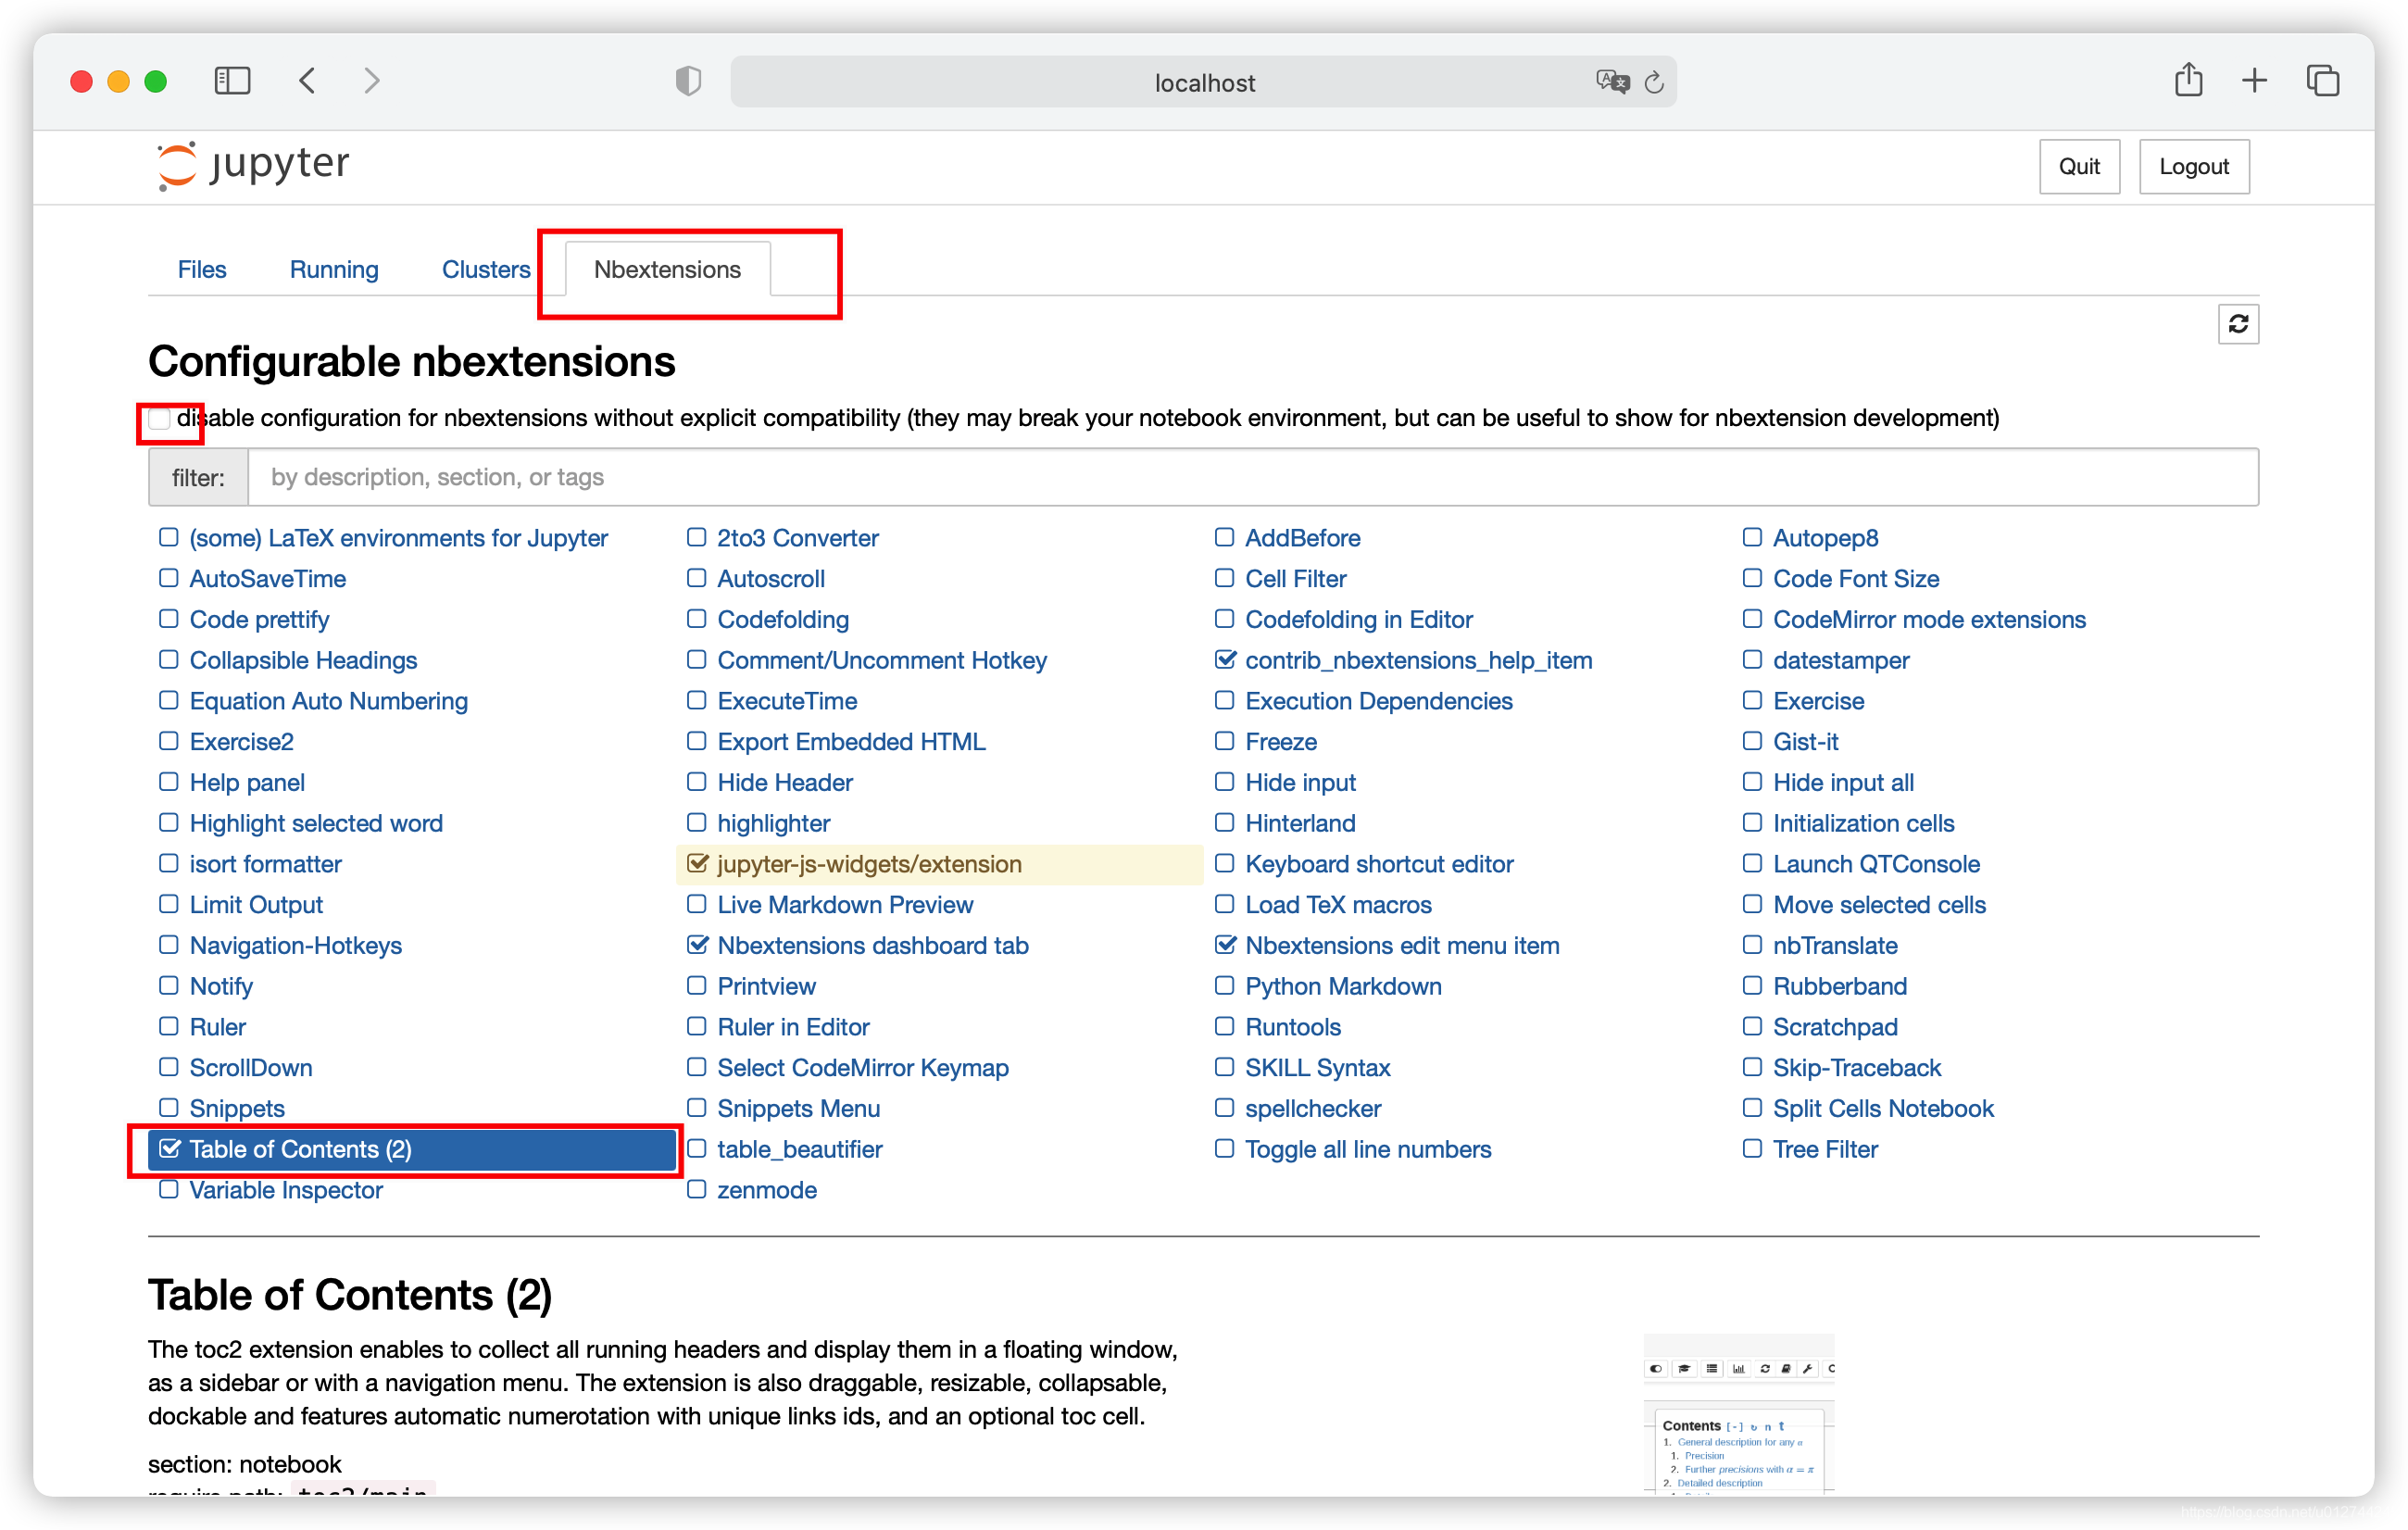Disable contrib_nbextensions_help_item extension

click(1224, 659)
